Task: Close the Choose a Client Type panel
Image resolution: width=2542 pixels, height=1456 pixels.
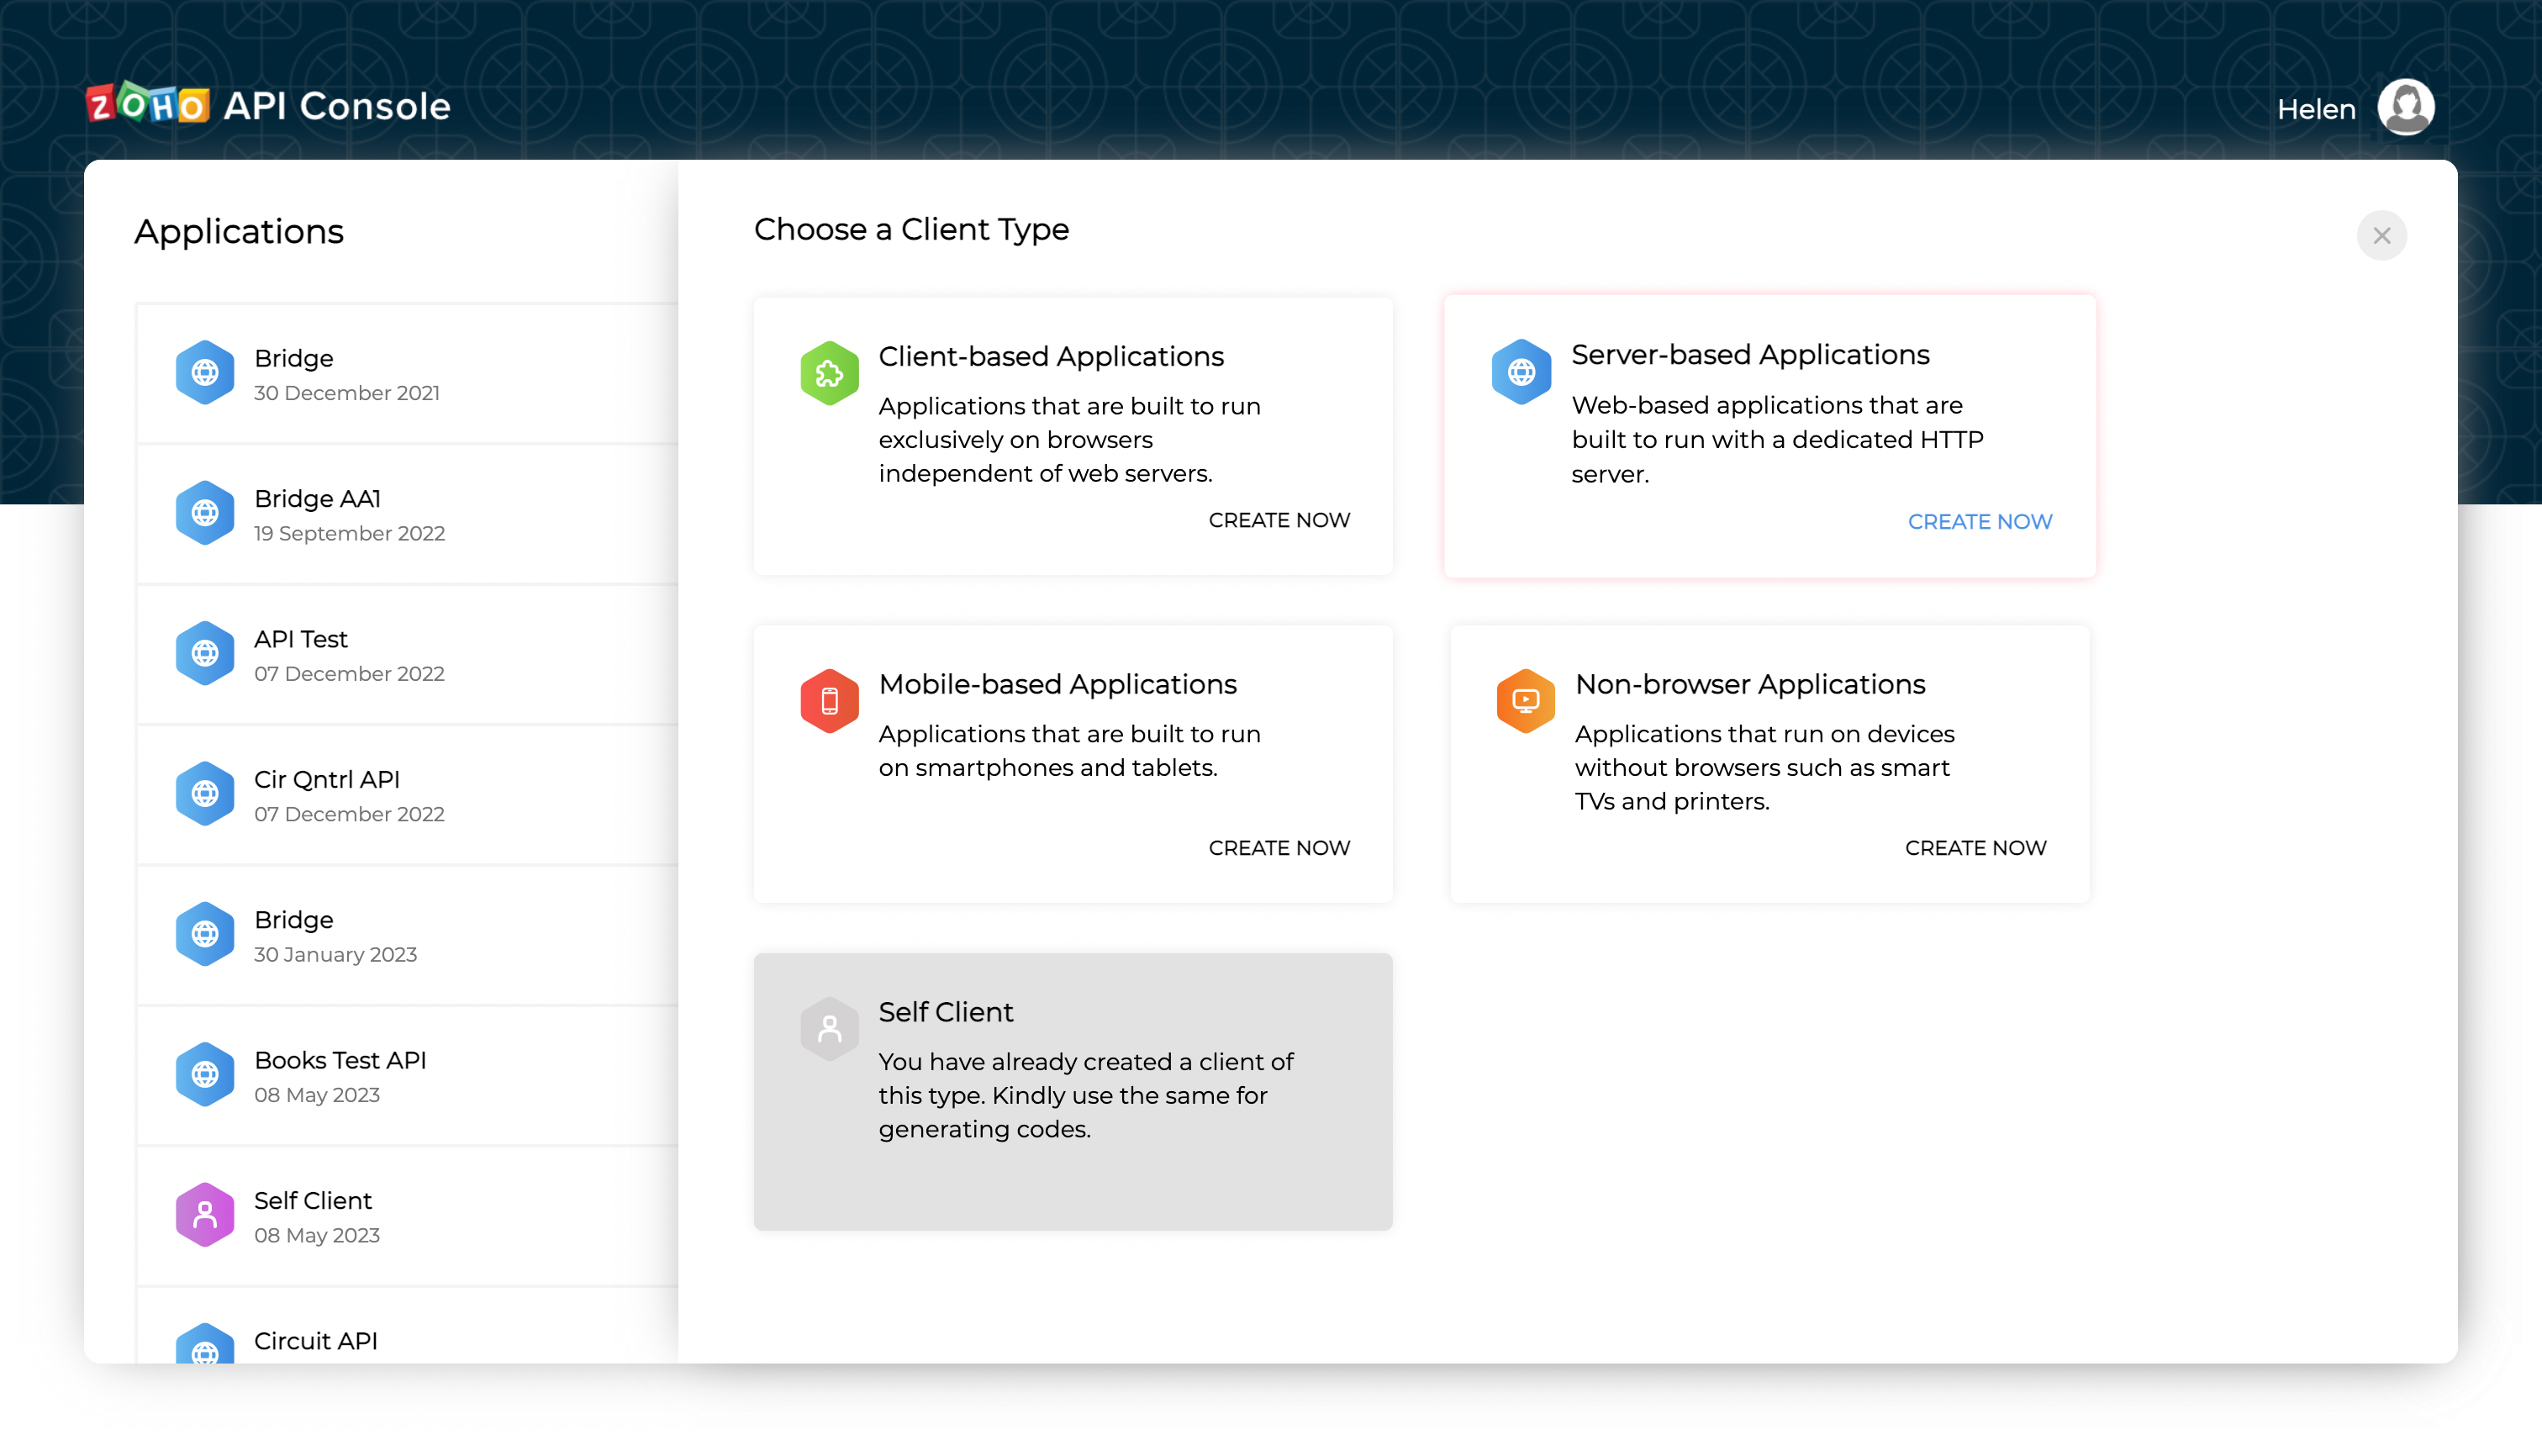Action: [2381, 236]
